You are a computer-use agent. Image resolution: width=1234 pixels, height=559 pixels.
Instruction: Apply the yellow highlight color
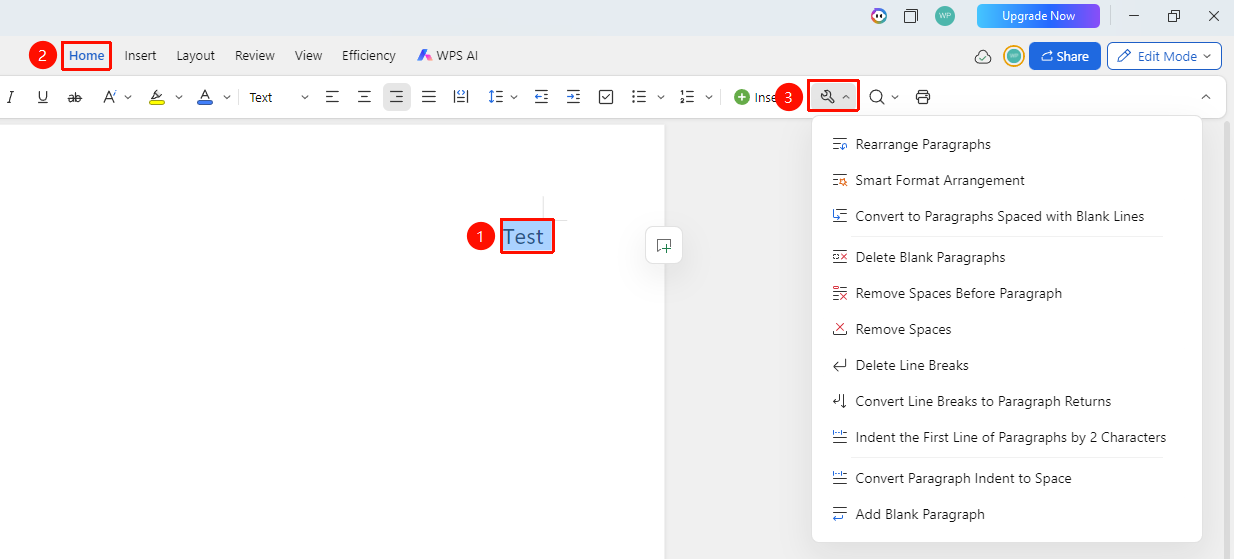(157, 97)
